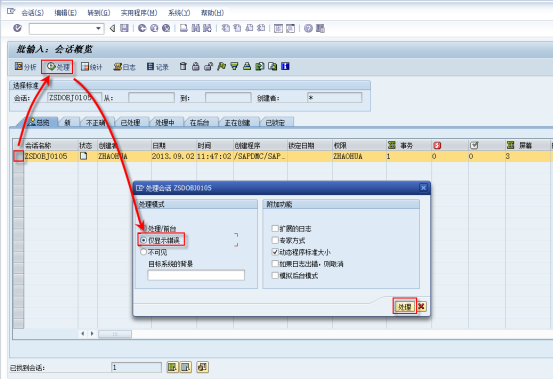Enable the 专家方式 checkbox
The width and height of the screenshot is (554, 379).
275,240
